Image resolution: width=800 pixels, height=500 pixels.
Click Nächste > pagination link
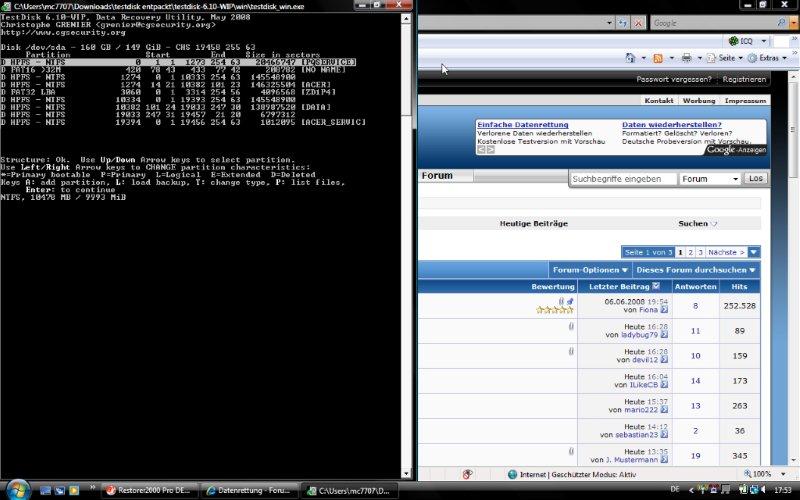coord(726,252)
